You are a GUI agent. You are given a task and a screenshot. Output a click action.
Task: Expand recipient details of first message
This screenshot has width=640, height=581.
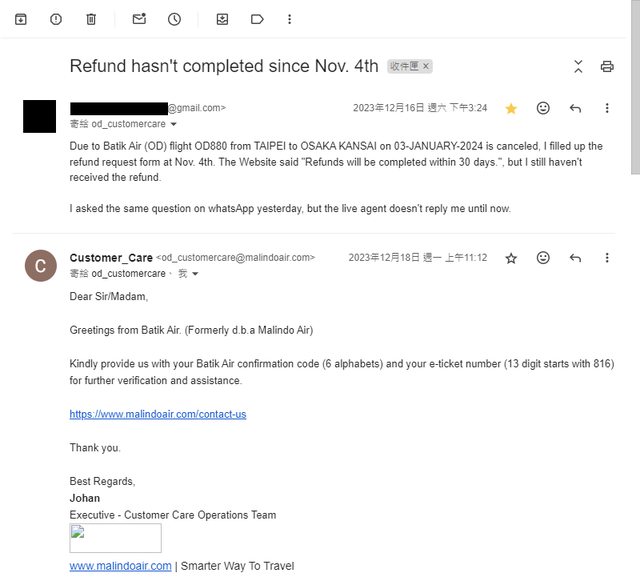point(174,125)
